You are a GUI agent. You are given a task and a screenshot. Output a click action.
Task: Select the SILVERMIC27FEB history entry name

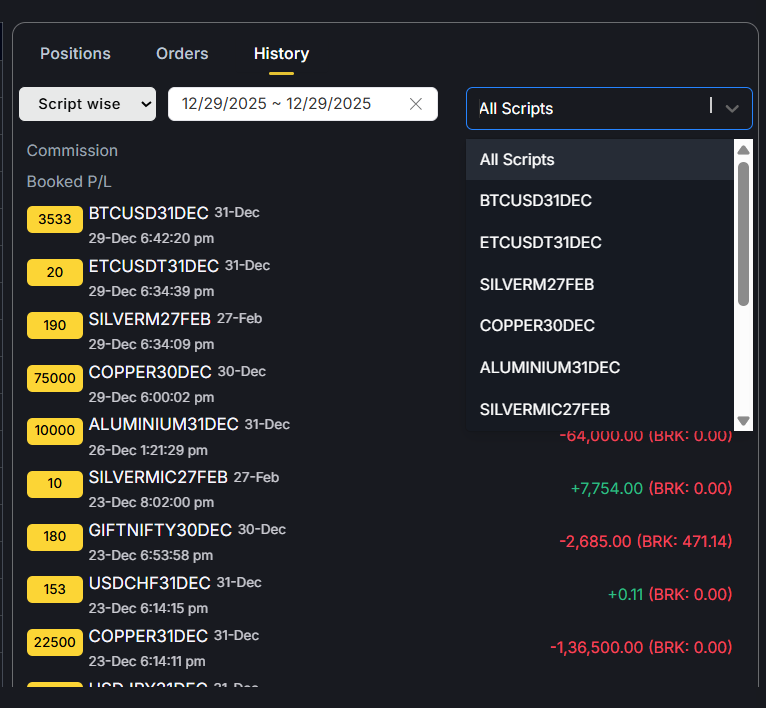(158, 477)
